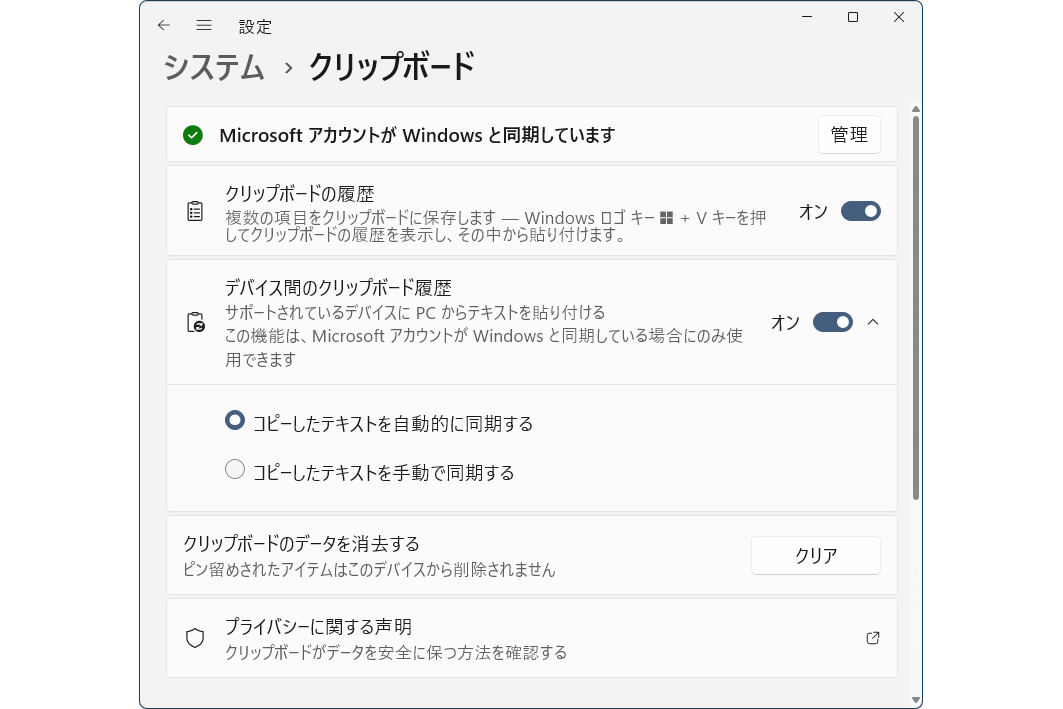
Task: Select コピーしたテキストを手動で同期する
Action: coord(235,468)
